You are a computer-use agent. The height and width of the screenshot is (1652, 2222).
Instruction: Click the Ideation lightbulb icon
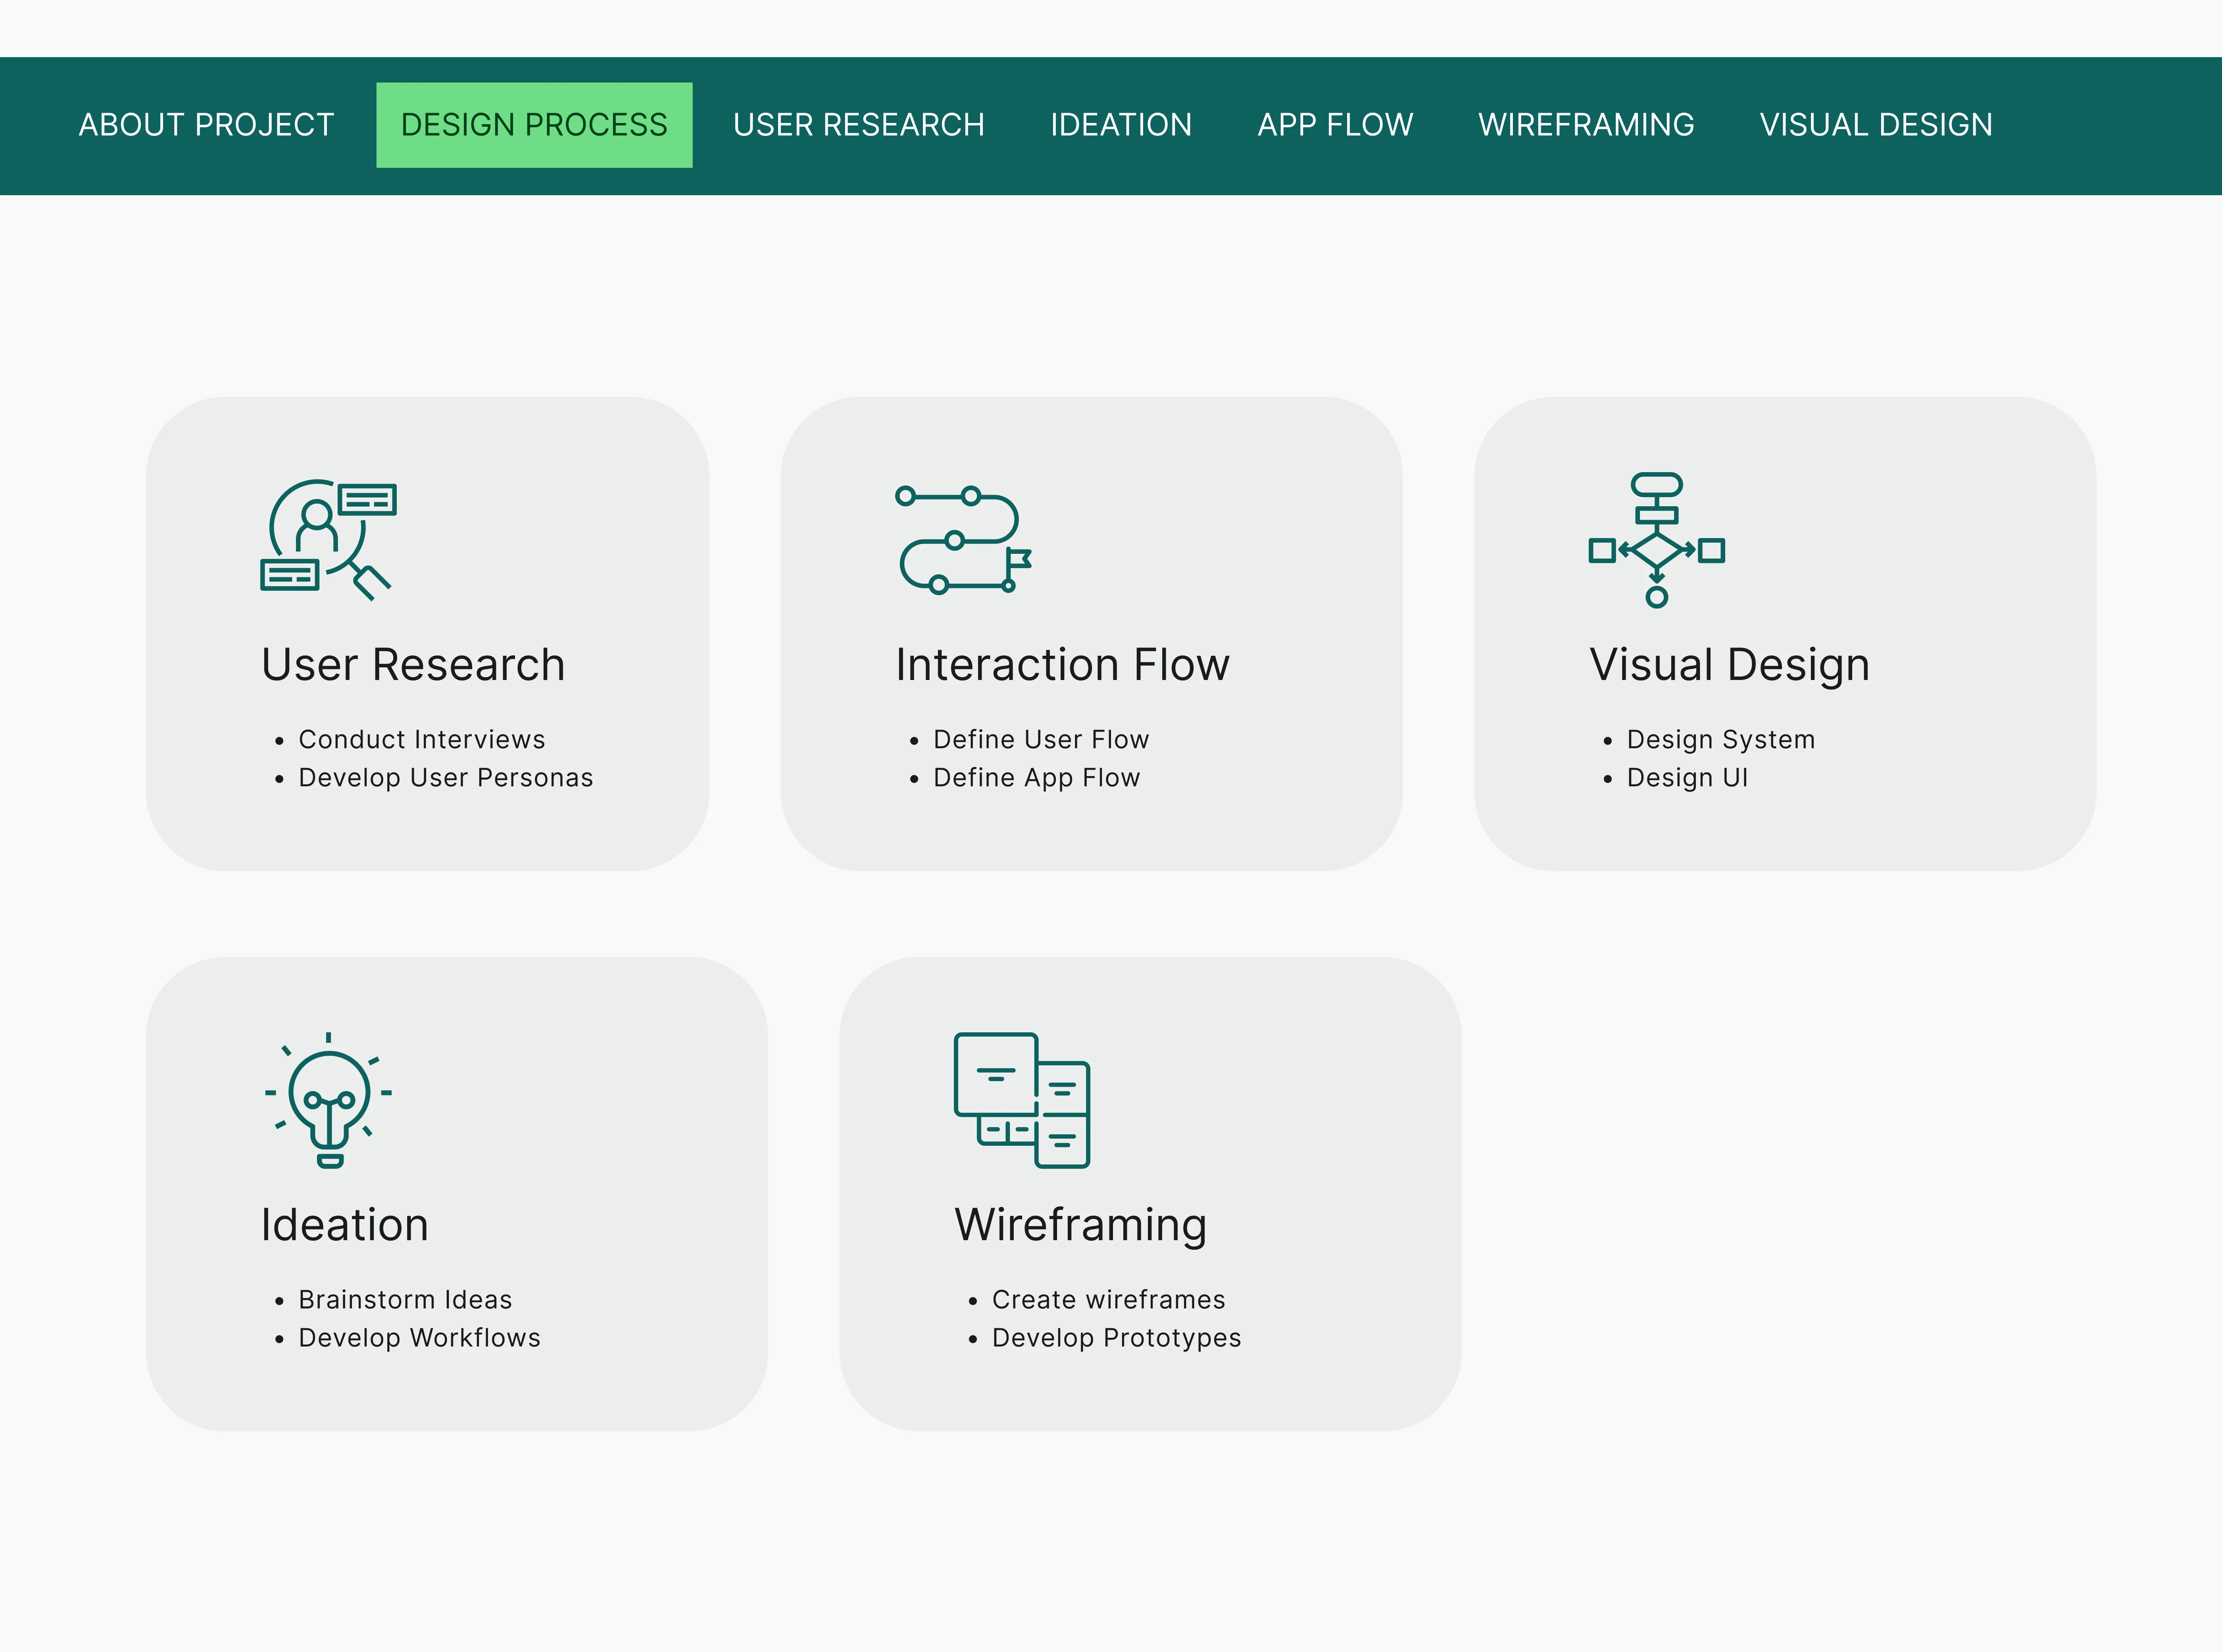pyautogui.click(x=328, y=1100)
